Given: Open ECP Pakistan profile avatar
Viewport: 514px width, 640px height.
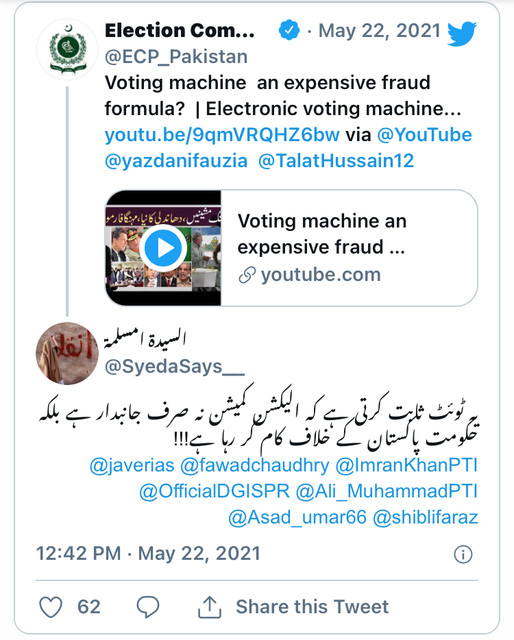Looking at the screenshot, I should 68,49.
